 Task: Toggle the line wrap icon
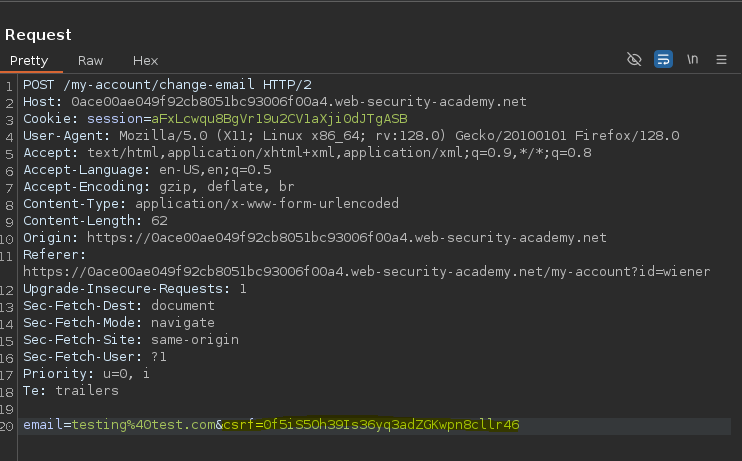click(x=663, y=60)
